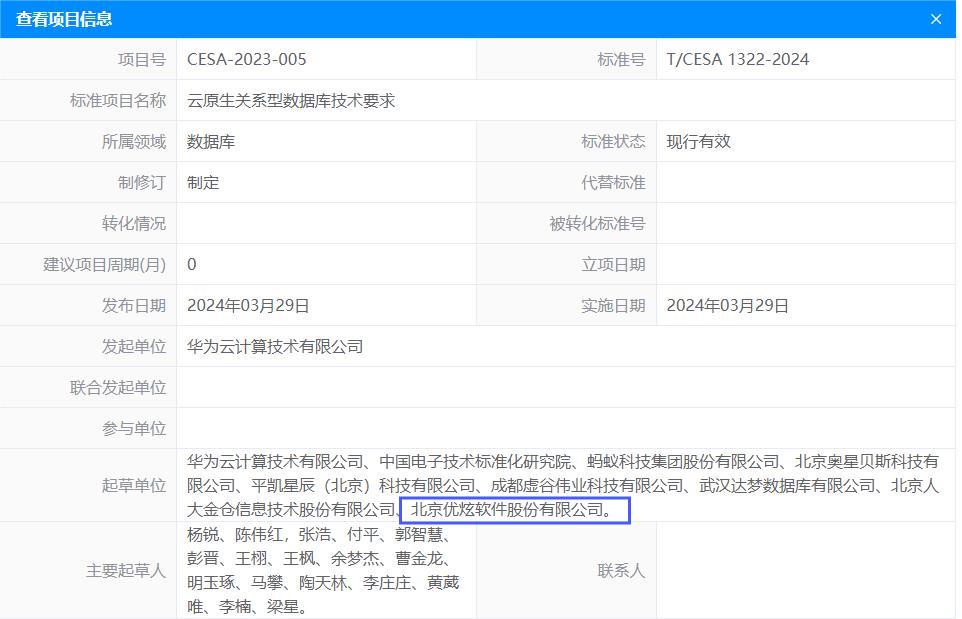
Task: Click the empty 联合发起单位 field
Action: click(565, 387)
